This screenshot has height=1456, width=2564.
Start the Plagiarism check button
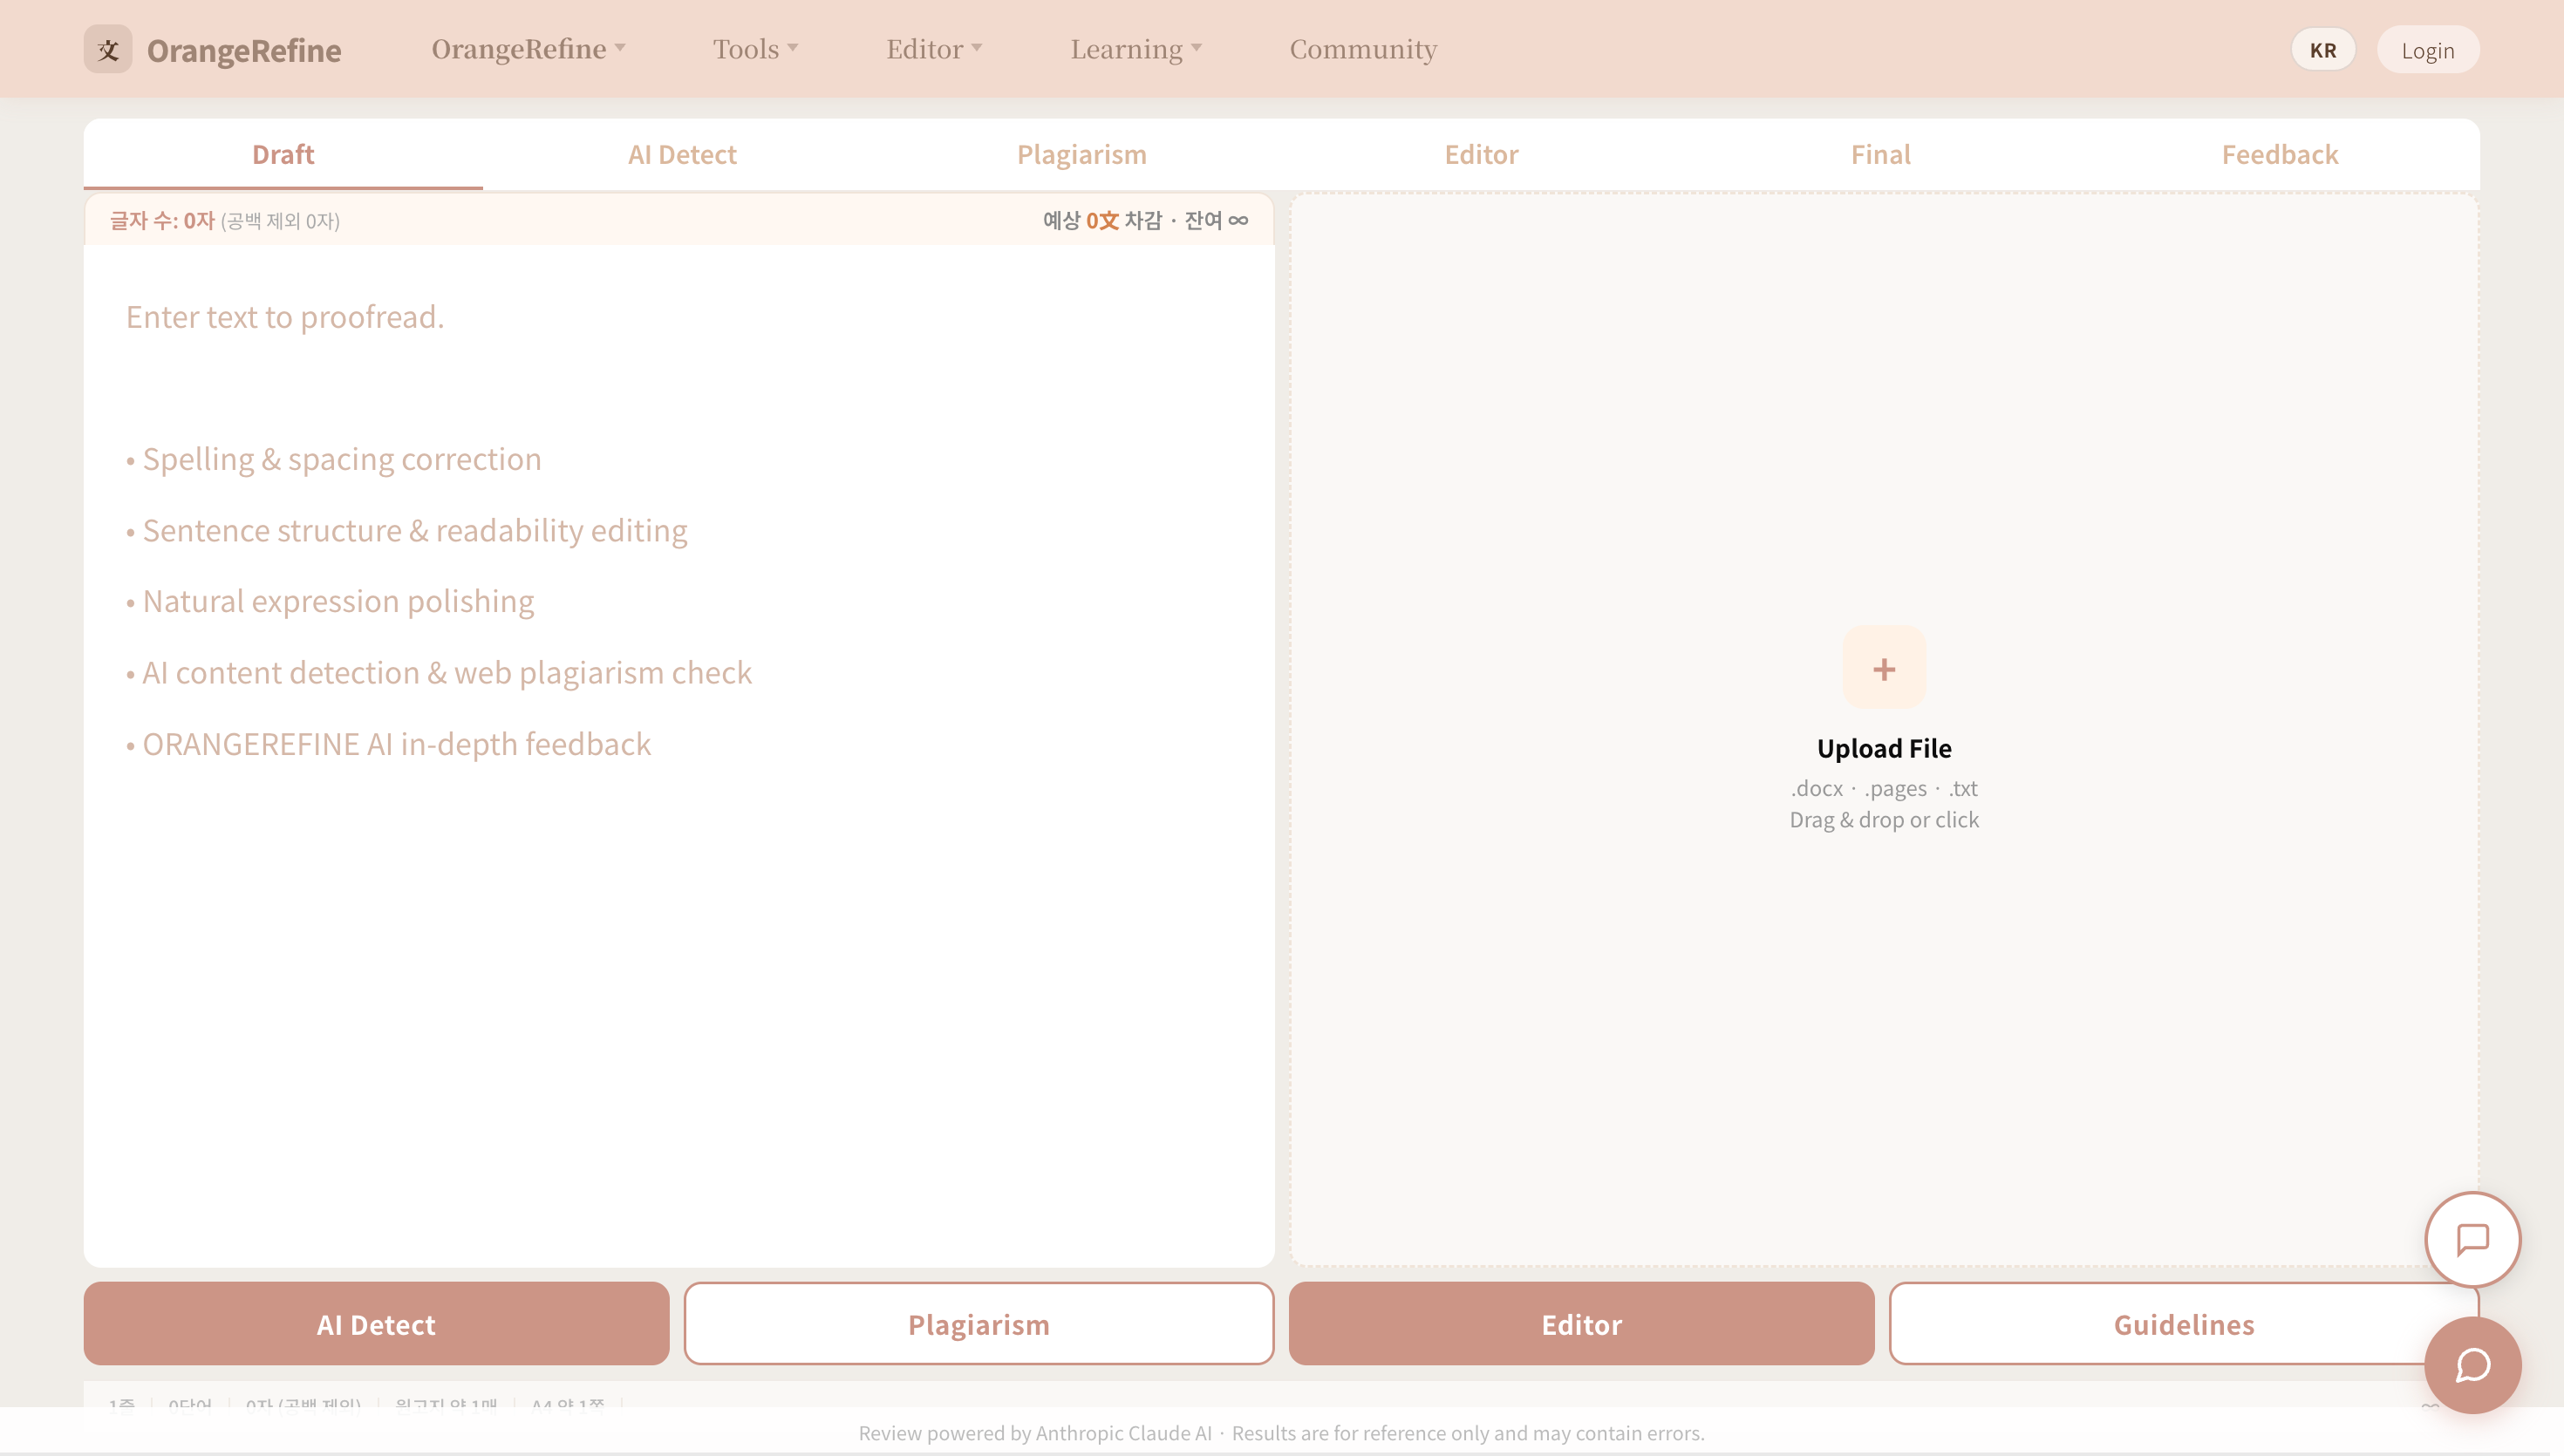click(978, 1323)
